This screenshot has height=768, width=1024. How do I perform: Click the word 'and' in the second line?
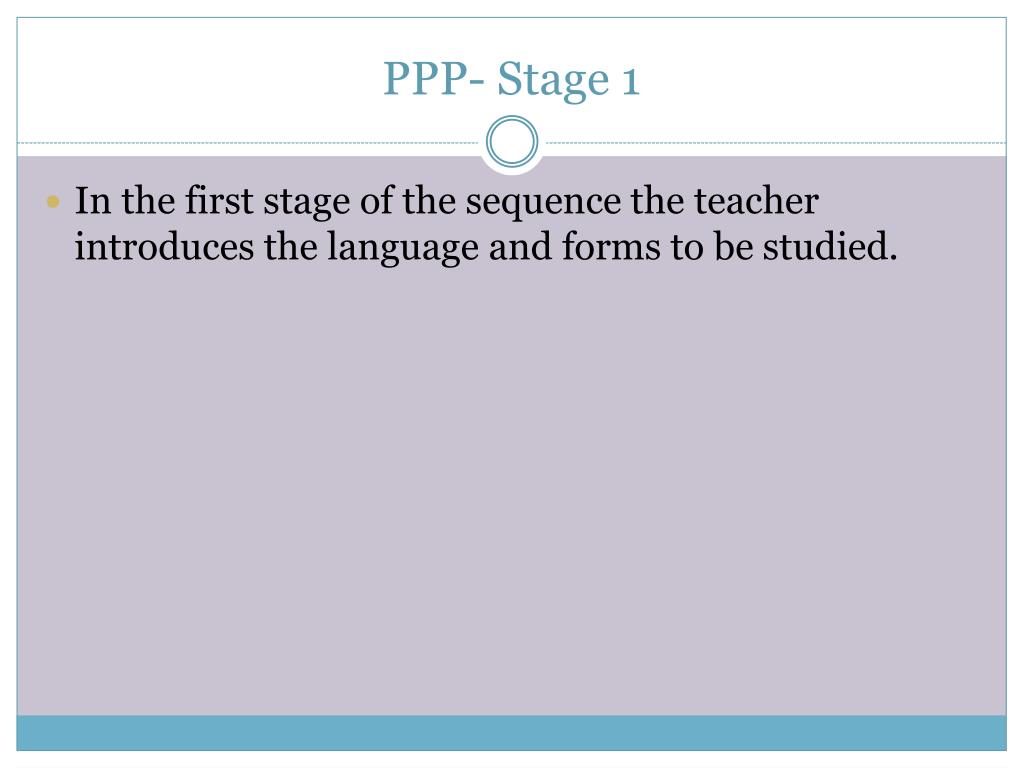520,246
